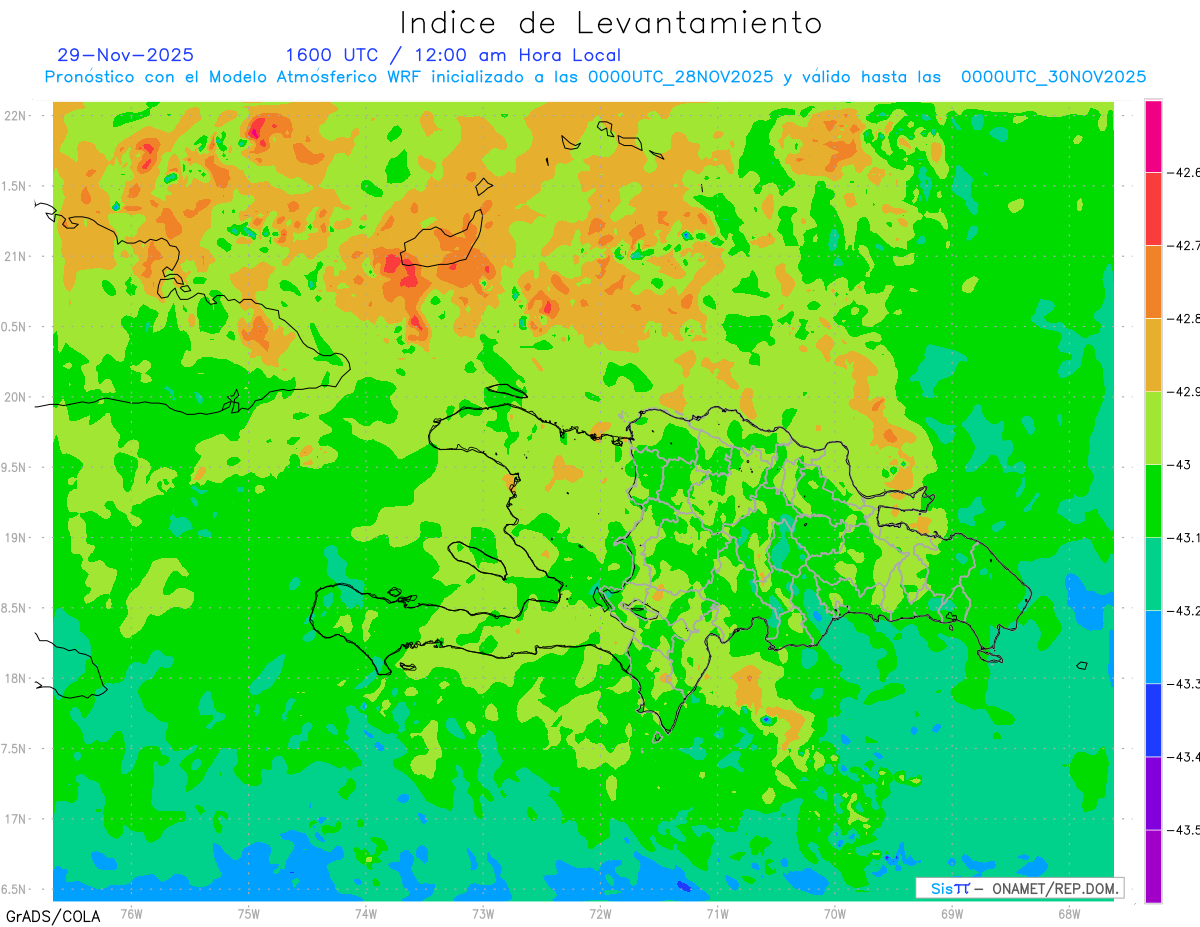Click the '73W' longitude label
This screenshot has width=1200, height=927.
(x=483, y=913)
